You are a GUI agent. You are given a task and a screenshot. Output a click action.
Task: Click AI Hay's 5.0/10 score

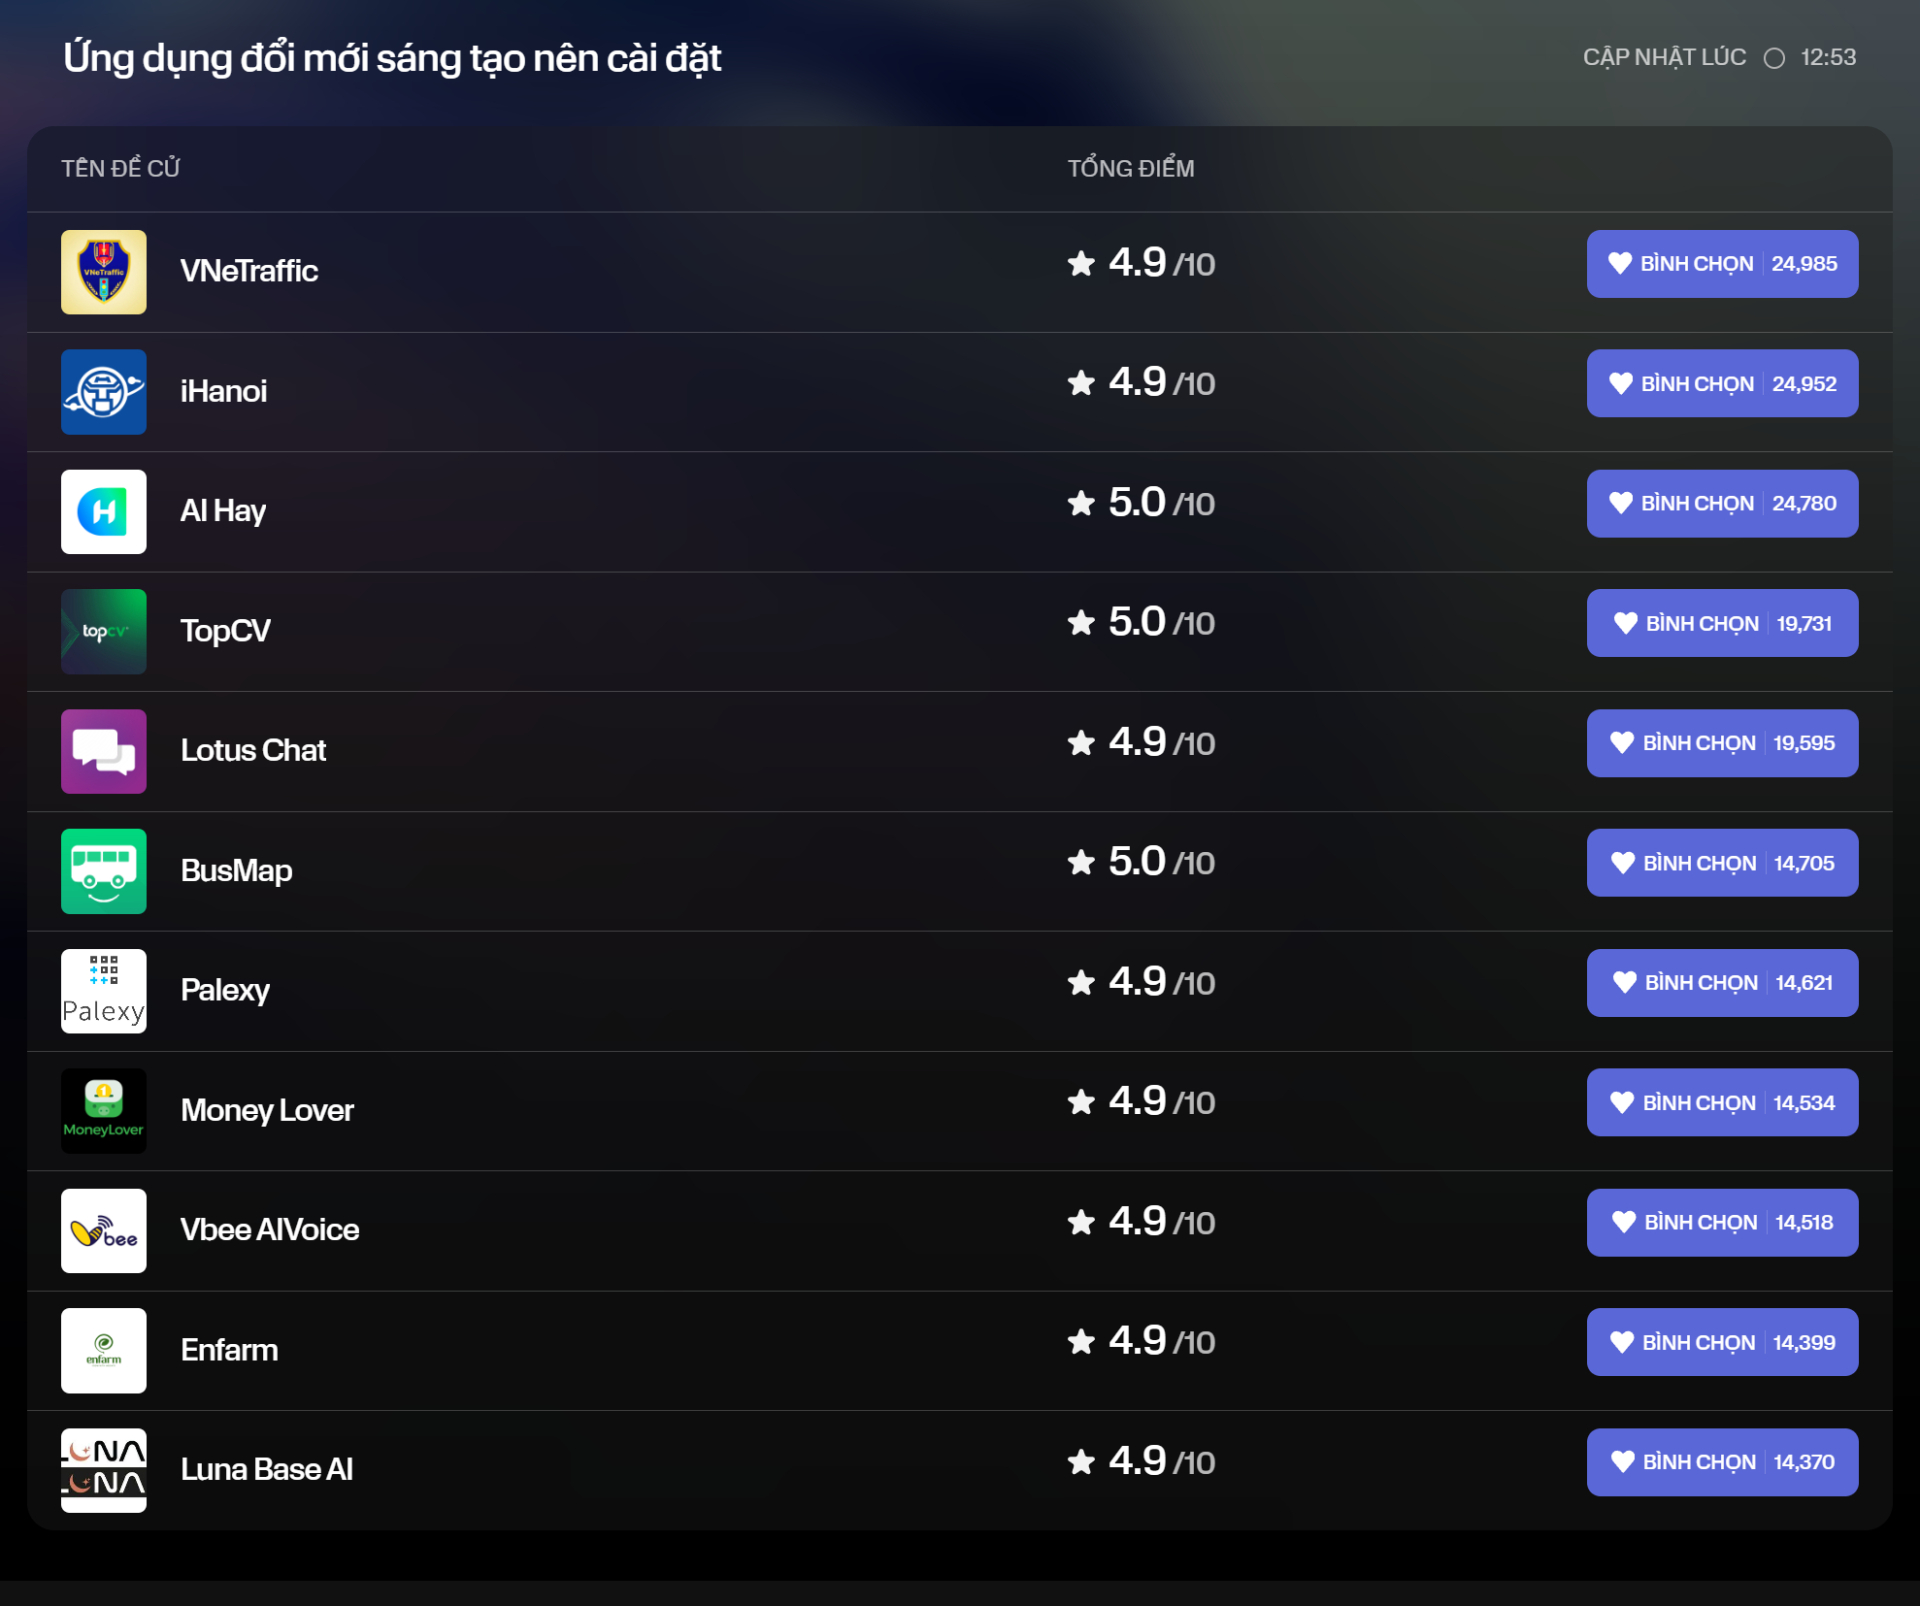click(x=1141, y=502)
